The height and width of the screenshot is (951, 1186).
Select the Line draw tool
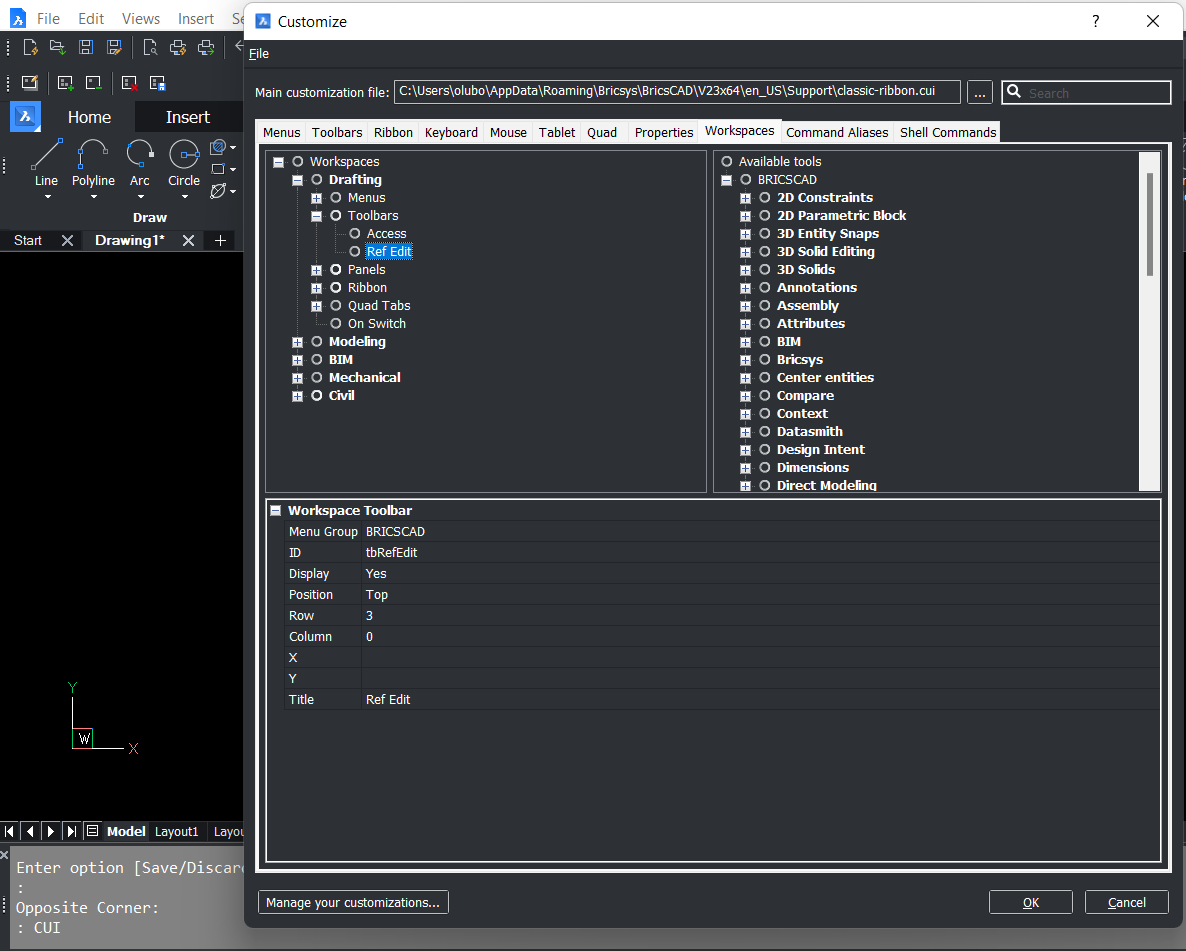click(x=46, y=163)
